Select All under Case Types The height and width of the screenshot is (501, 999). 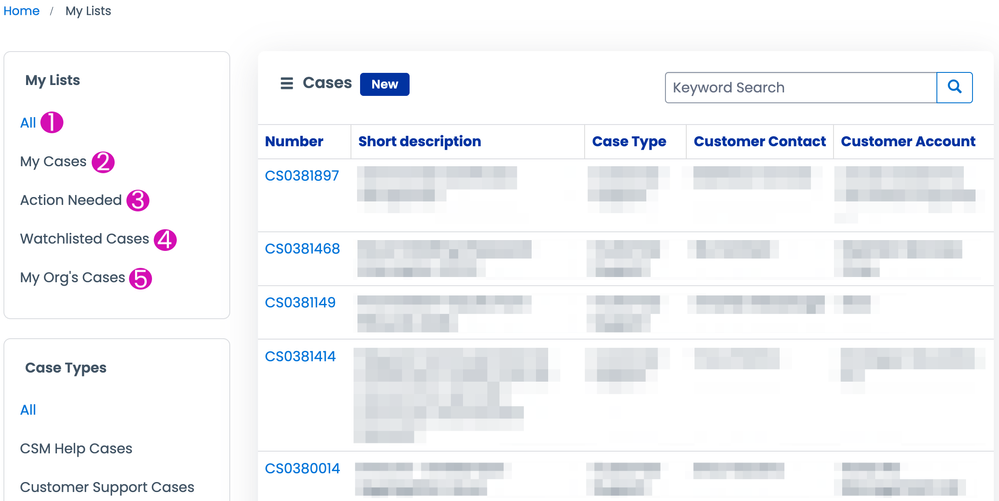click(x=28, y=410)
